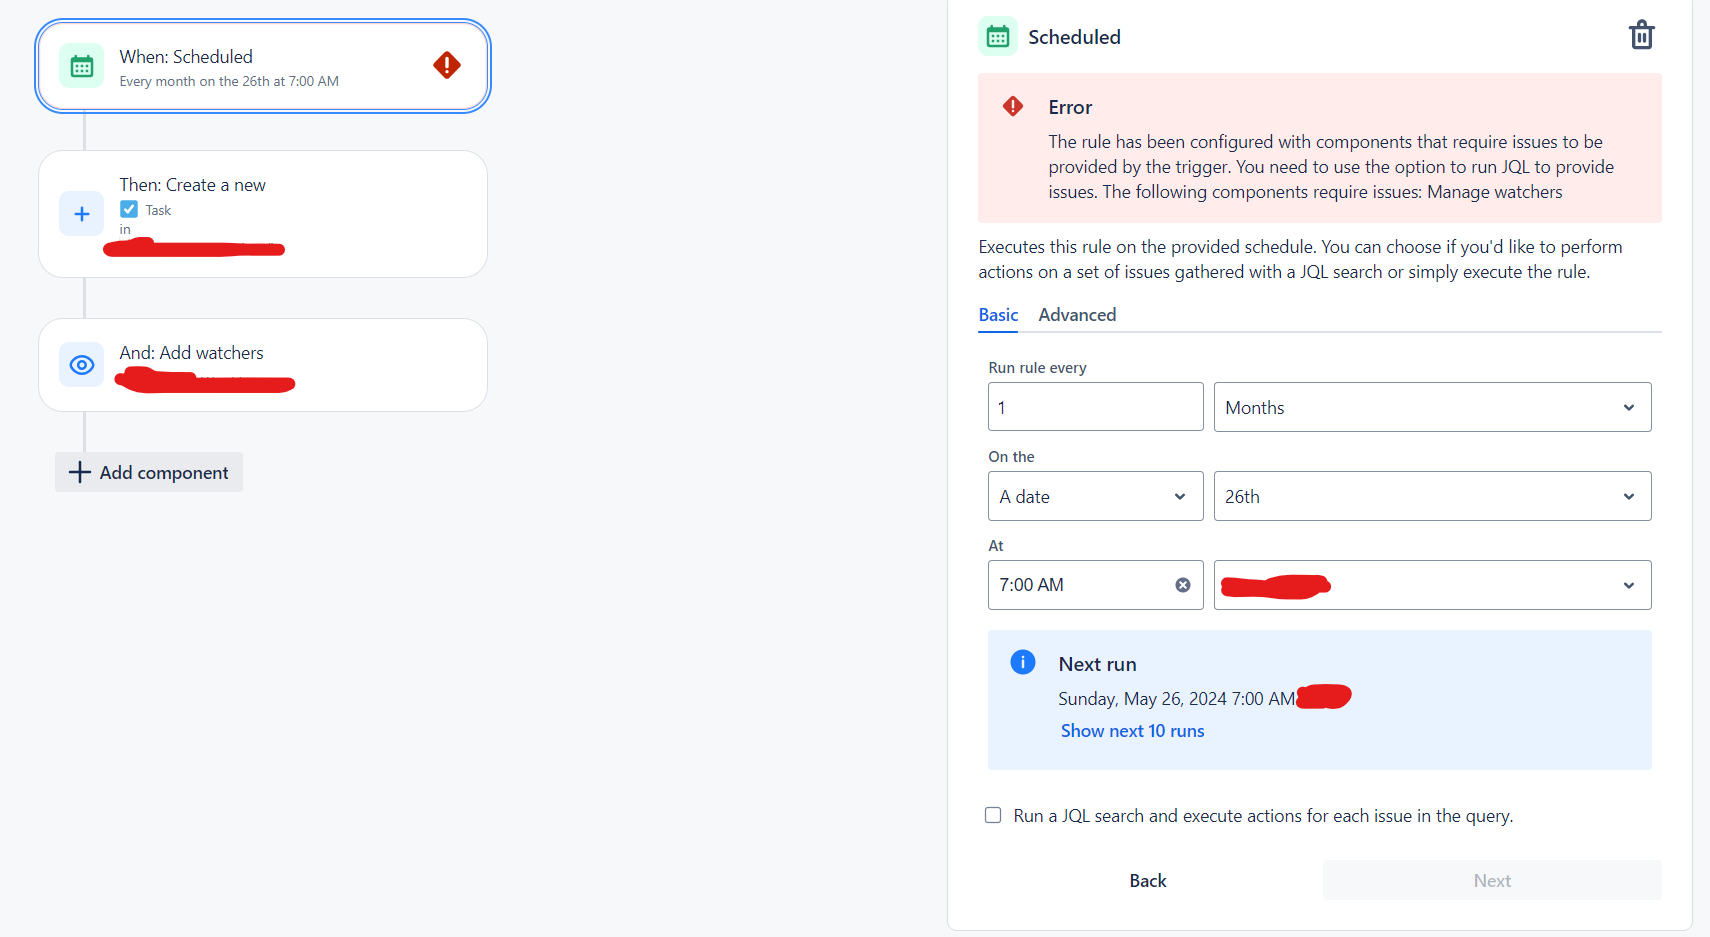This screenshot has width=1710, height=937.
Task: Select the Then: Create a new card
Action: (263, 214)
